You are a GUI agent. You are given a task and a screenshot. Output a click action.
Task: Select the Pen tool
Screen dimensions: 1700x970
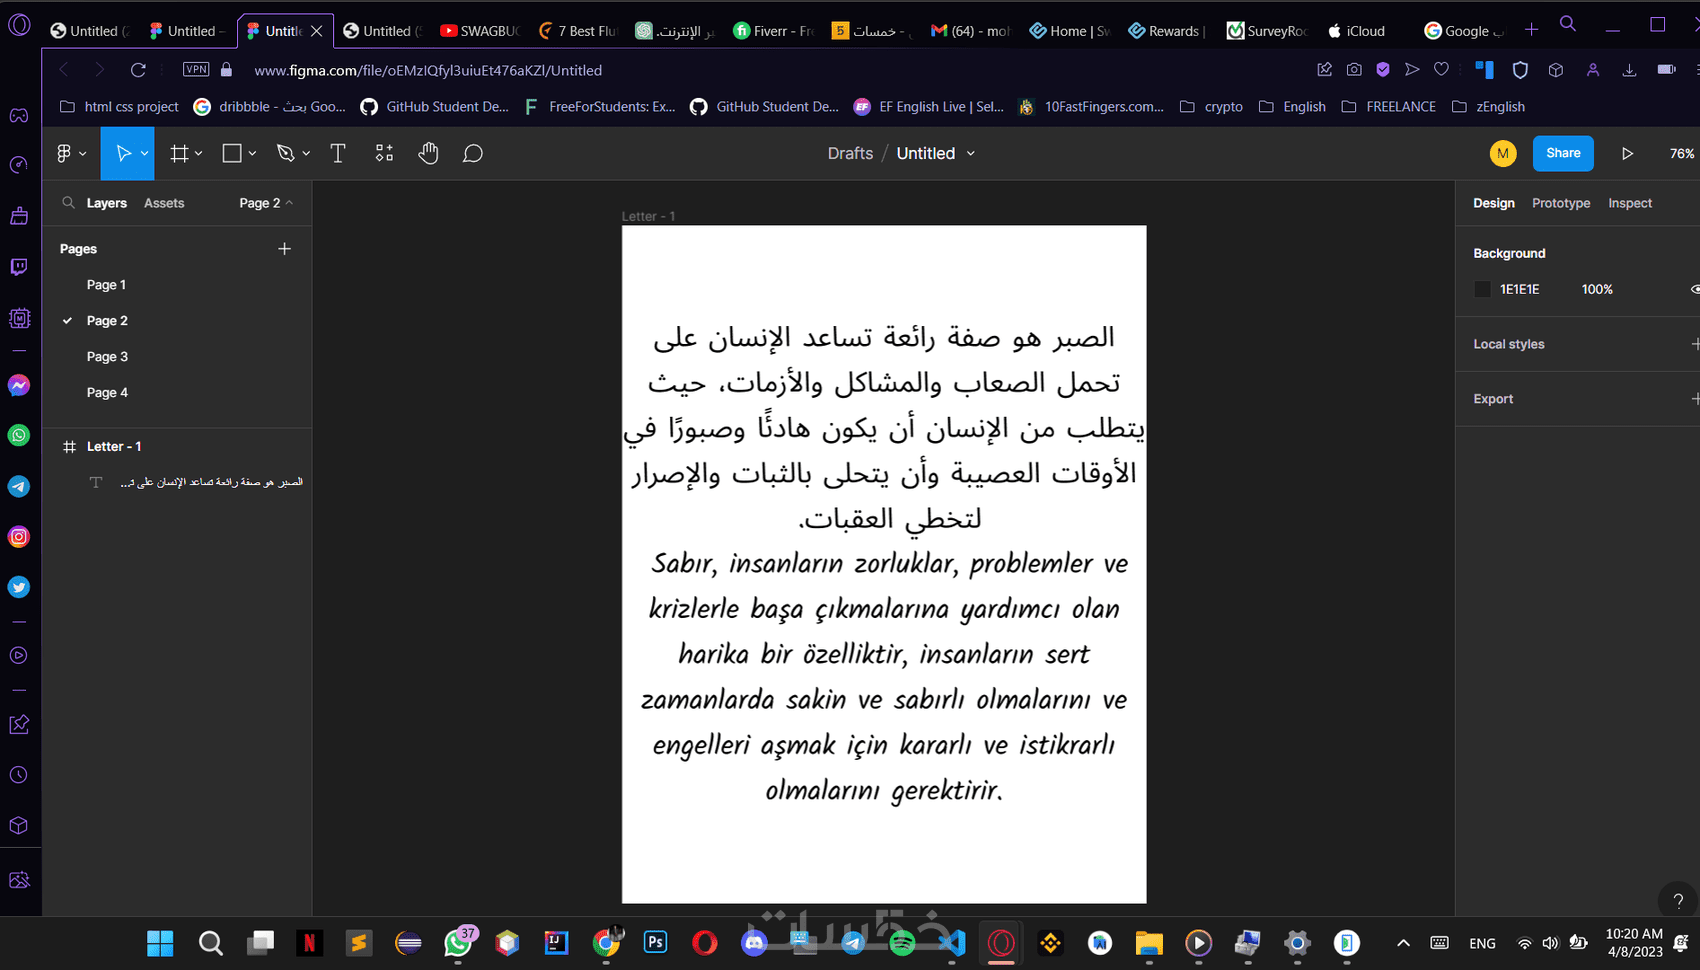[284, 153]
